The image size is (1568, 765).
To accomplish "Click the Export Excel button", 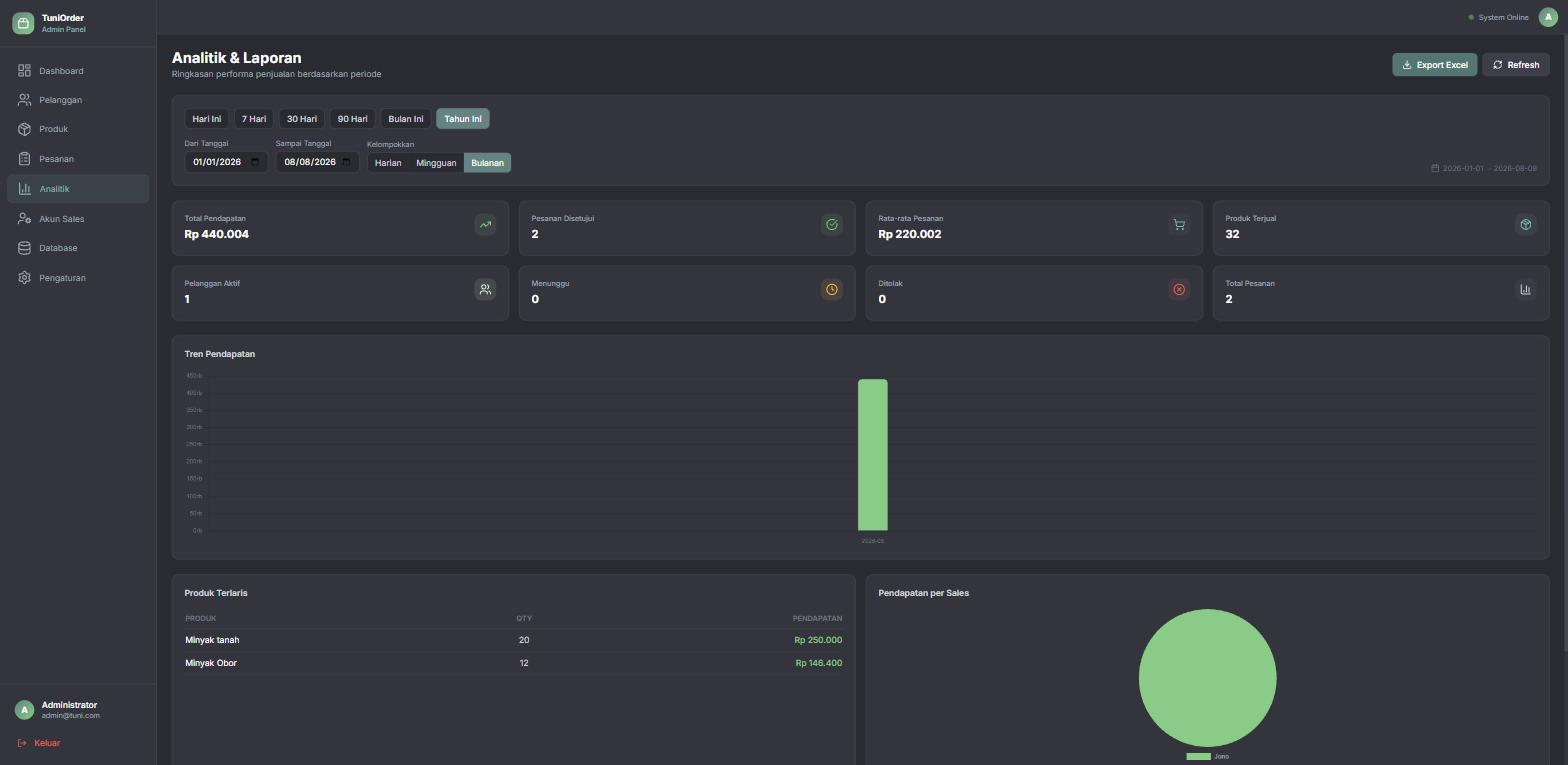I will pos(1435,65).
